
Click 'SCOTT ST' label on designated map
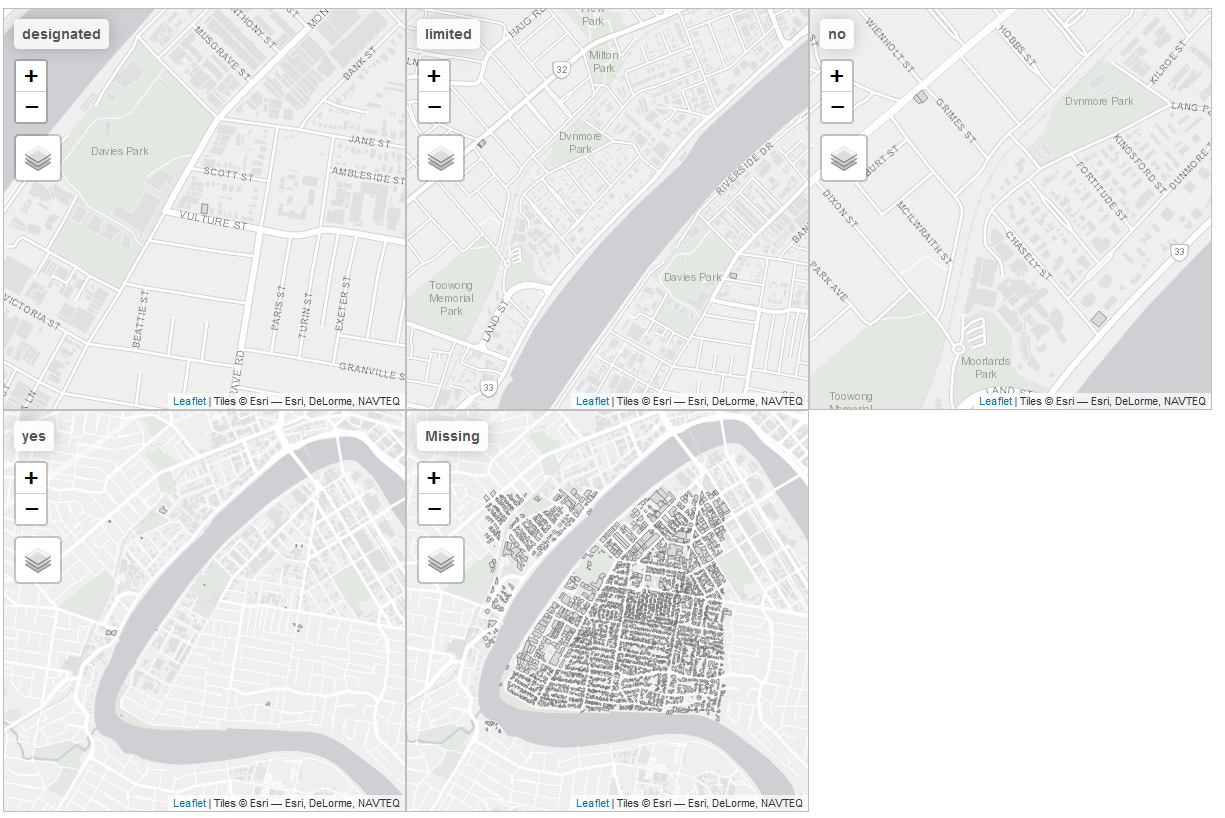[230, 174]
